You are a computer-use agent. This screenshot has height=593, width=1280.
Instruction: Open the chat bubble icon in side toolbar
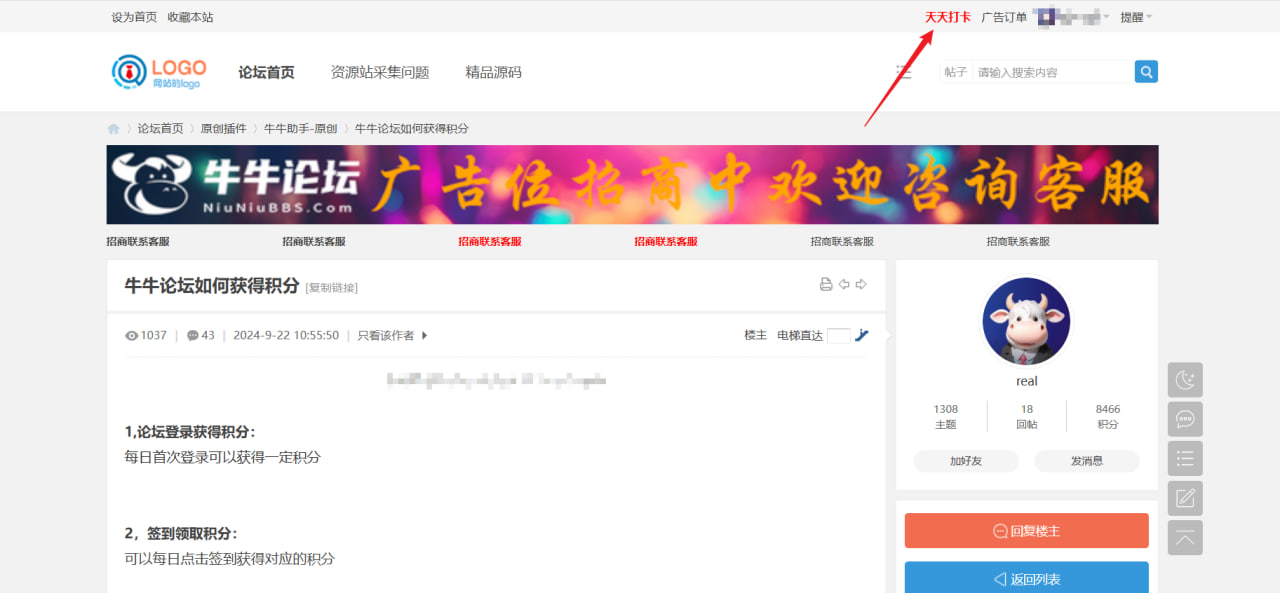(x=1185, y=419)
